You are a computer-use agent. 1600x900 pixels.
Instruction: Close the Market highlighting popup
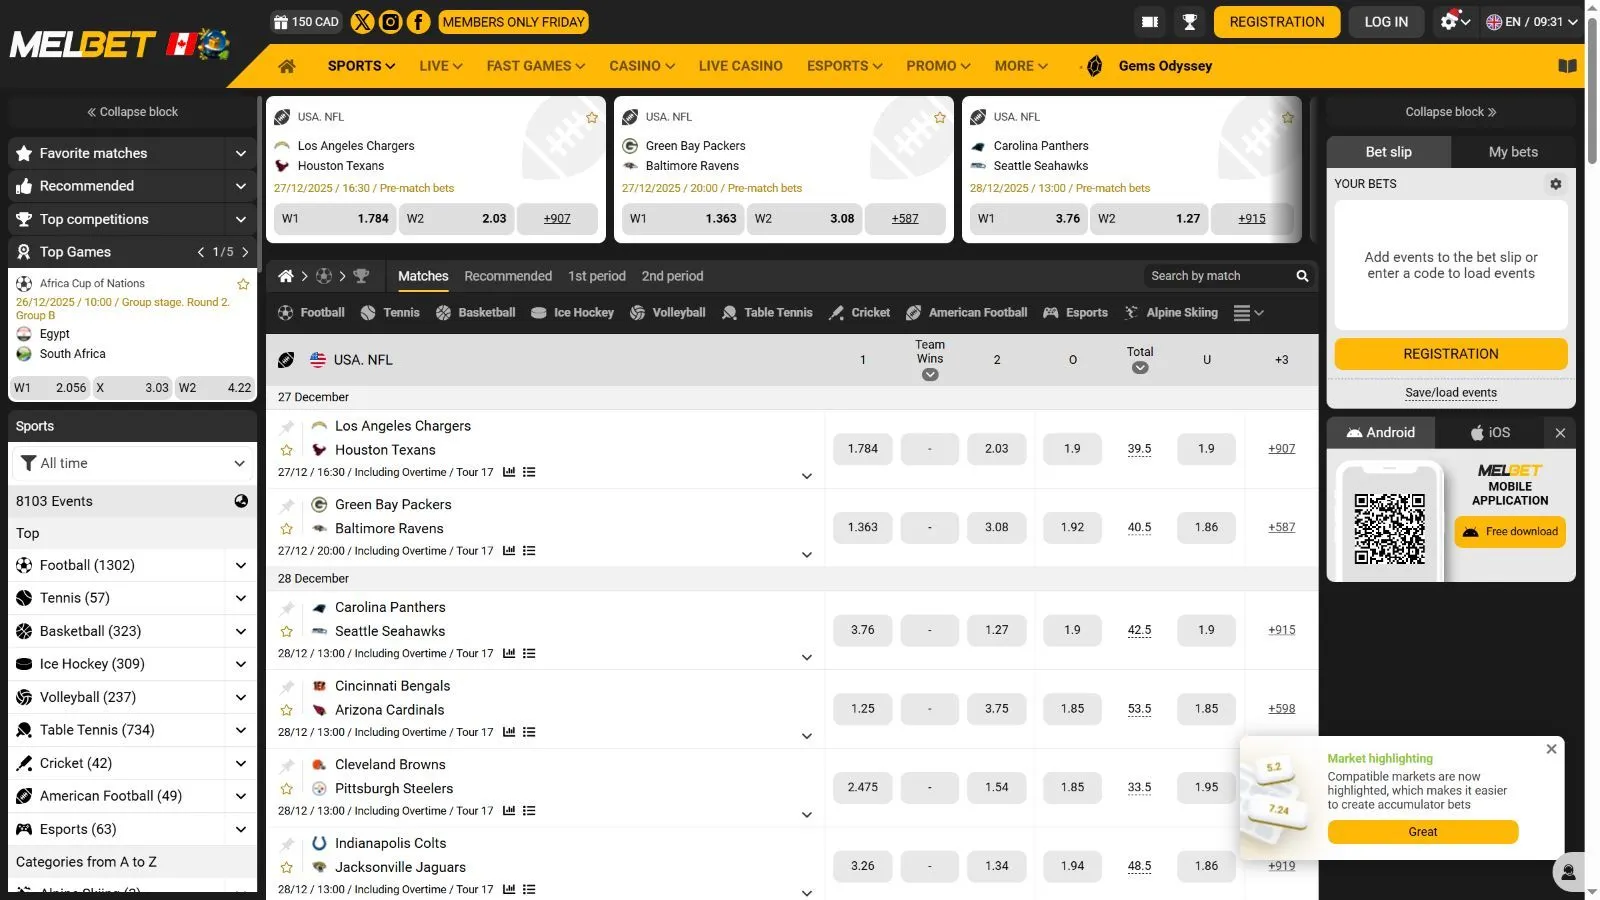coord(1551,749)
